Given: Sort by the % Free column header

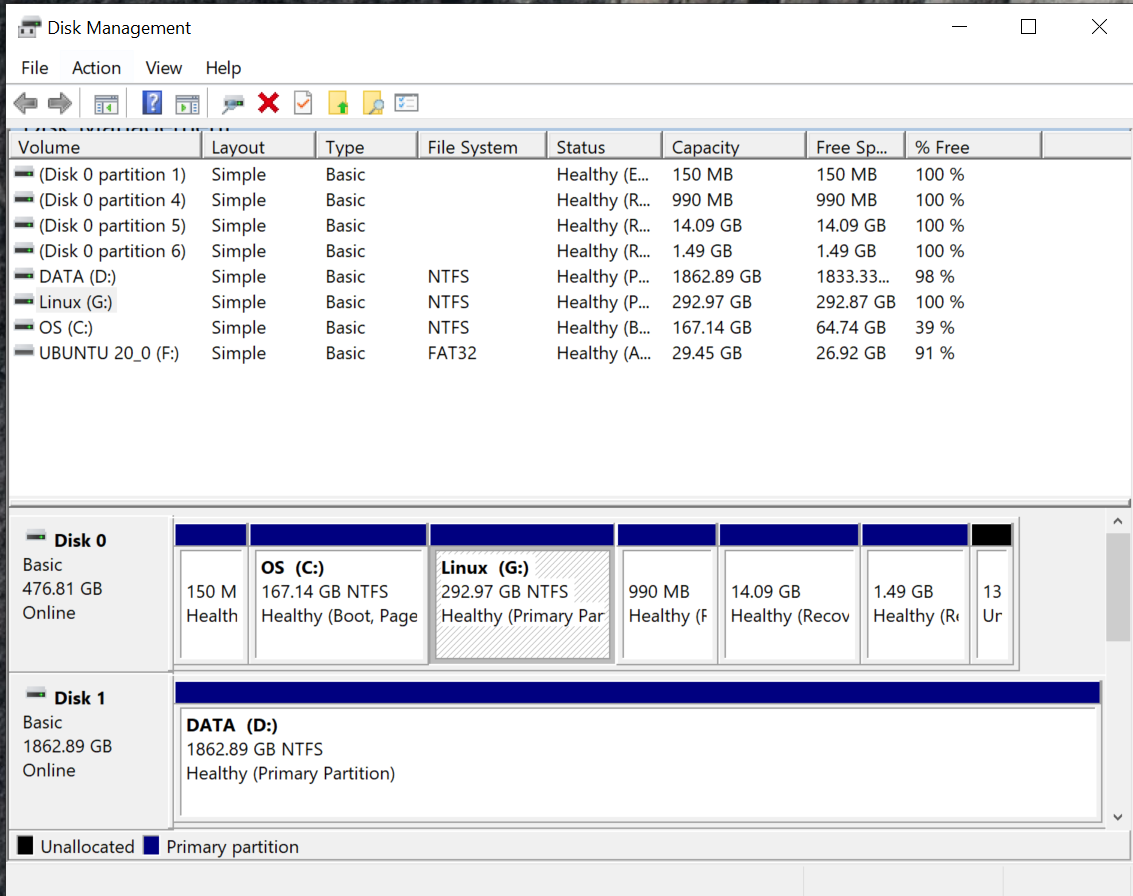Looking at the screenshot, I should coord(974,147).
